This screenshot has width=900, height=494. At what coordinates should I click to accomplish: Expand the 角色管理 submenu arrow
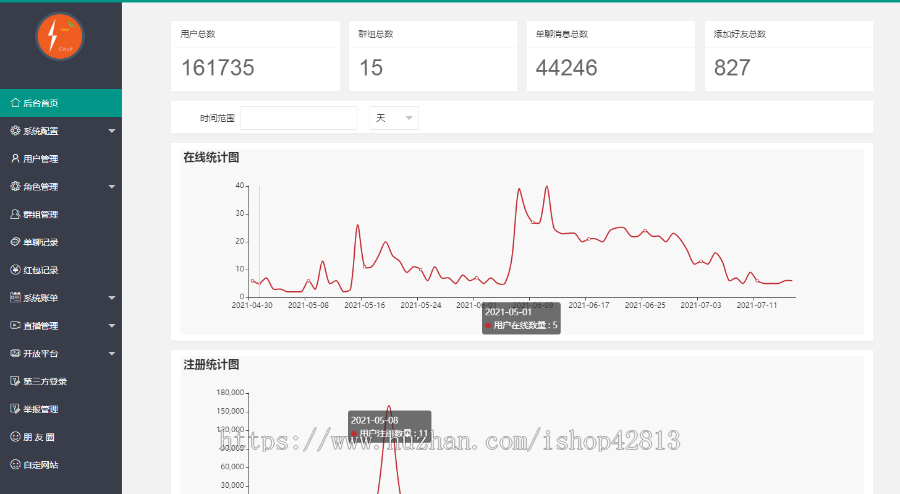point(112,187)
